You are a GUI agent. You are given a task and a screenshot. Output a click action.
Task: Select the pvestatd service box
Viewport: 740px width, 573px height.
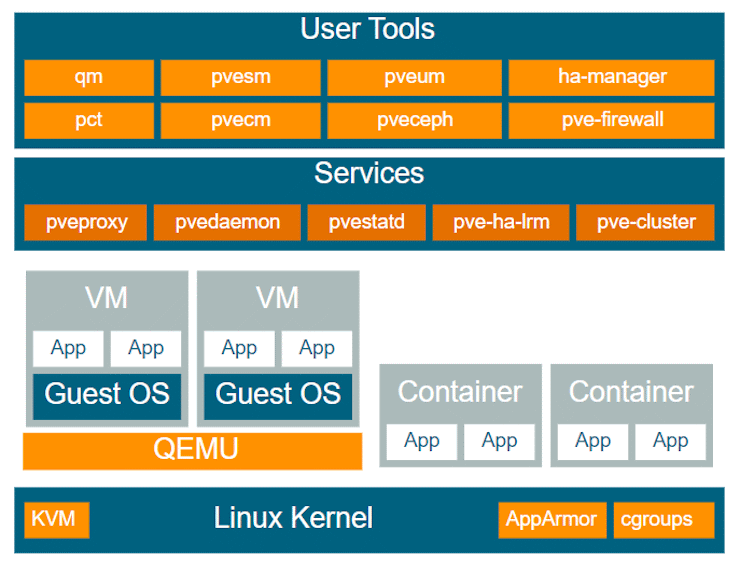click(x=366, y=222)
